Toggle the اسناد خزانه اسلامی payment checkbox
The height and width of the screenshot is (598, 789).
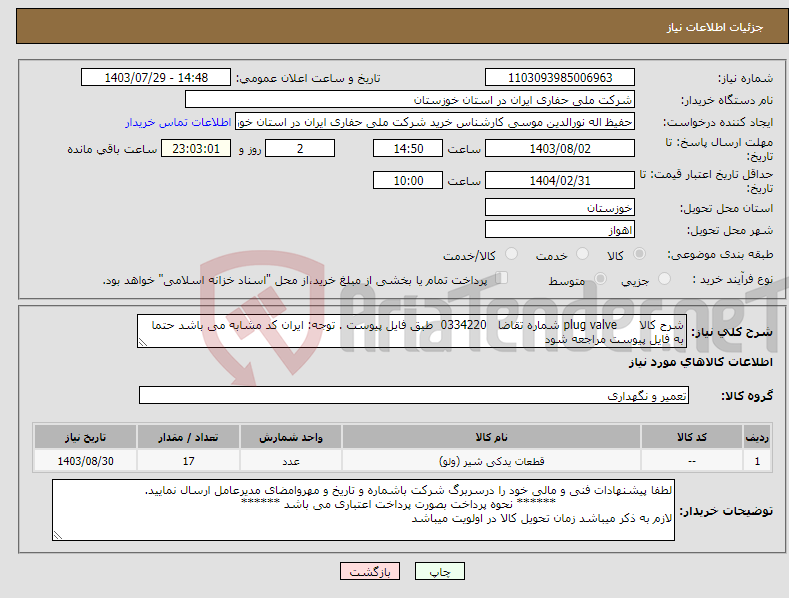coord(501,277)
